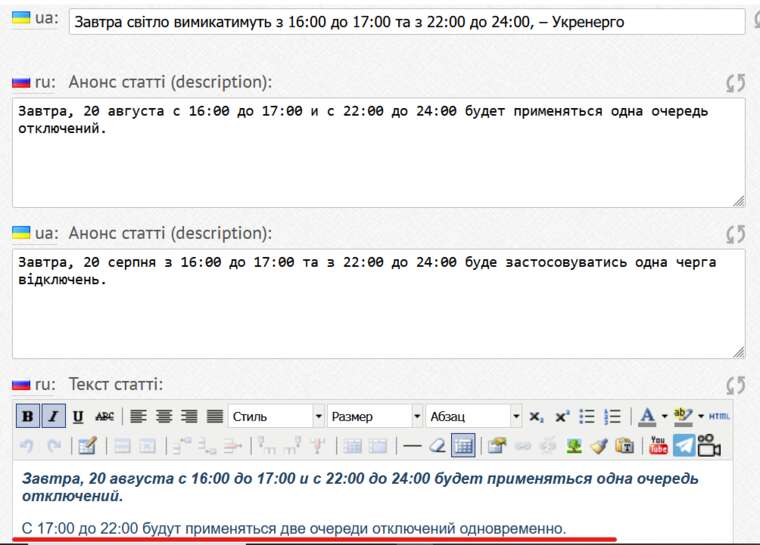
Task: Click refresh arrows beside ru Текст статті
Action: coord(736,385)
